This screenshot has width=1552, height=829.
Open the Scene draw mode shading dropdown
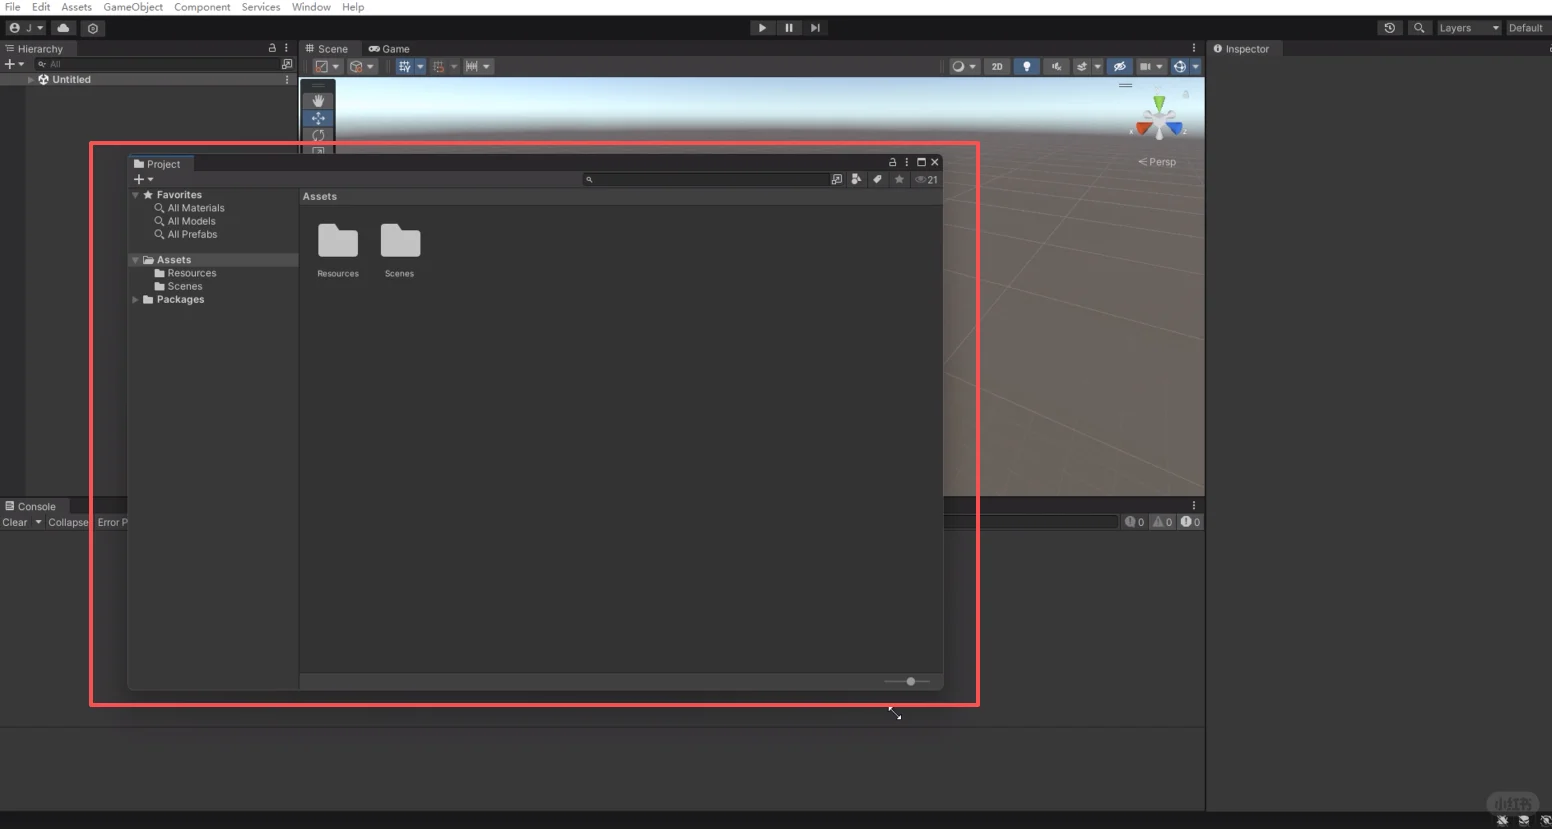pyautogui.click(x=963, y=67)
